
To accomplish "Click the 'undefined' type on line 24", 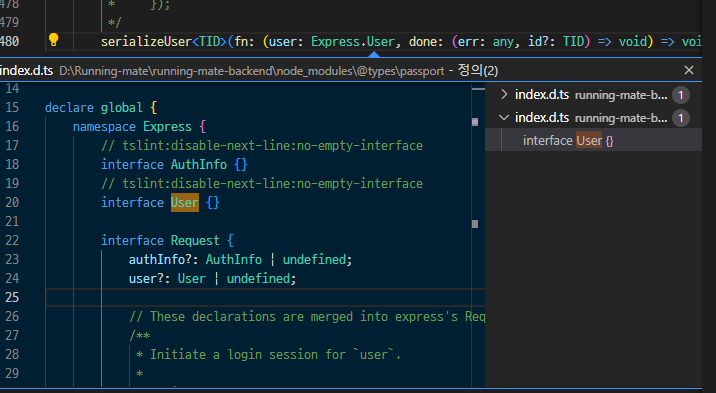I will tap(258, 278).
